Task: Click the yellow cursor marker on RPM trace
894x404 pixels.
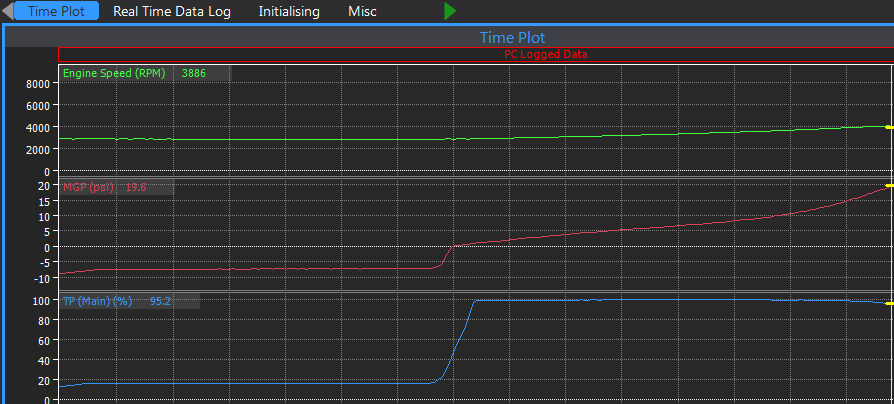Action: click(889, 127)
